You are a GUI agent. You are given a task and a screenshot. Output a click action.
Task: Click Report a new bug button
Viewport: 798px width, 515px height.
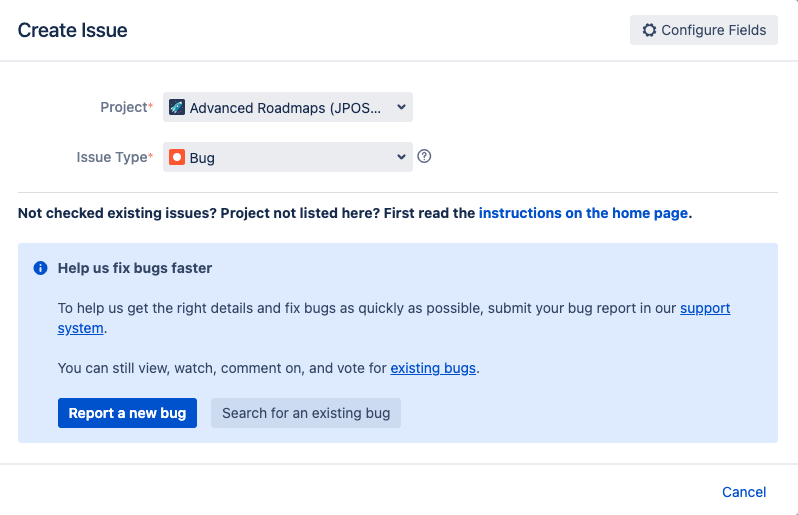[127, 413]
